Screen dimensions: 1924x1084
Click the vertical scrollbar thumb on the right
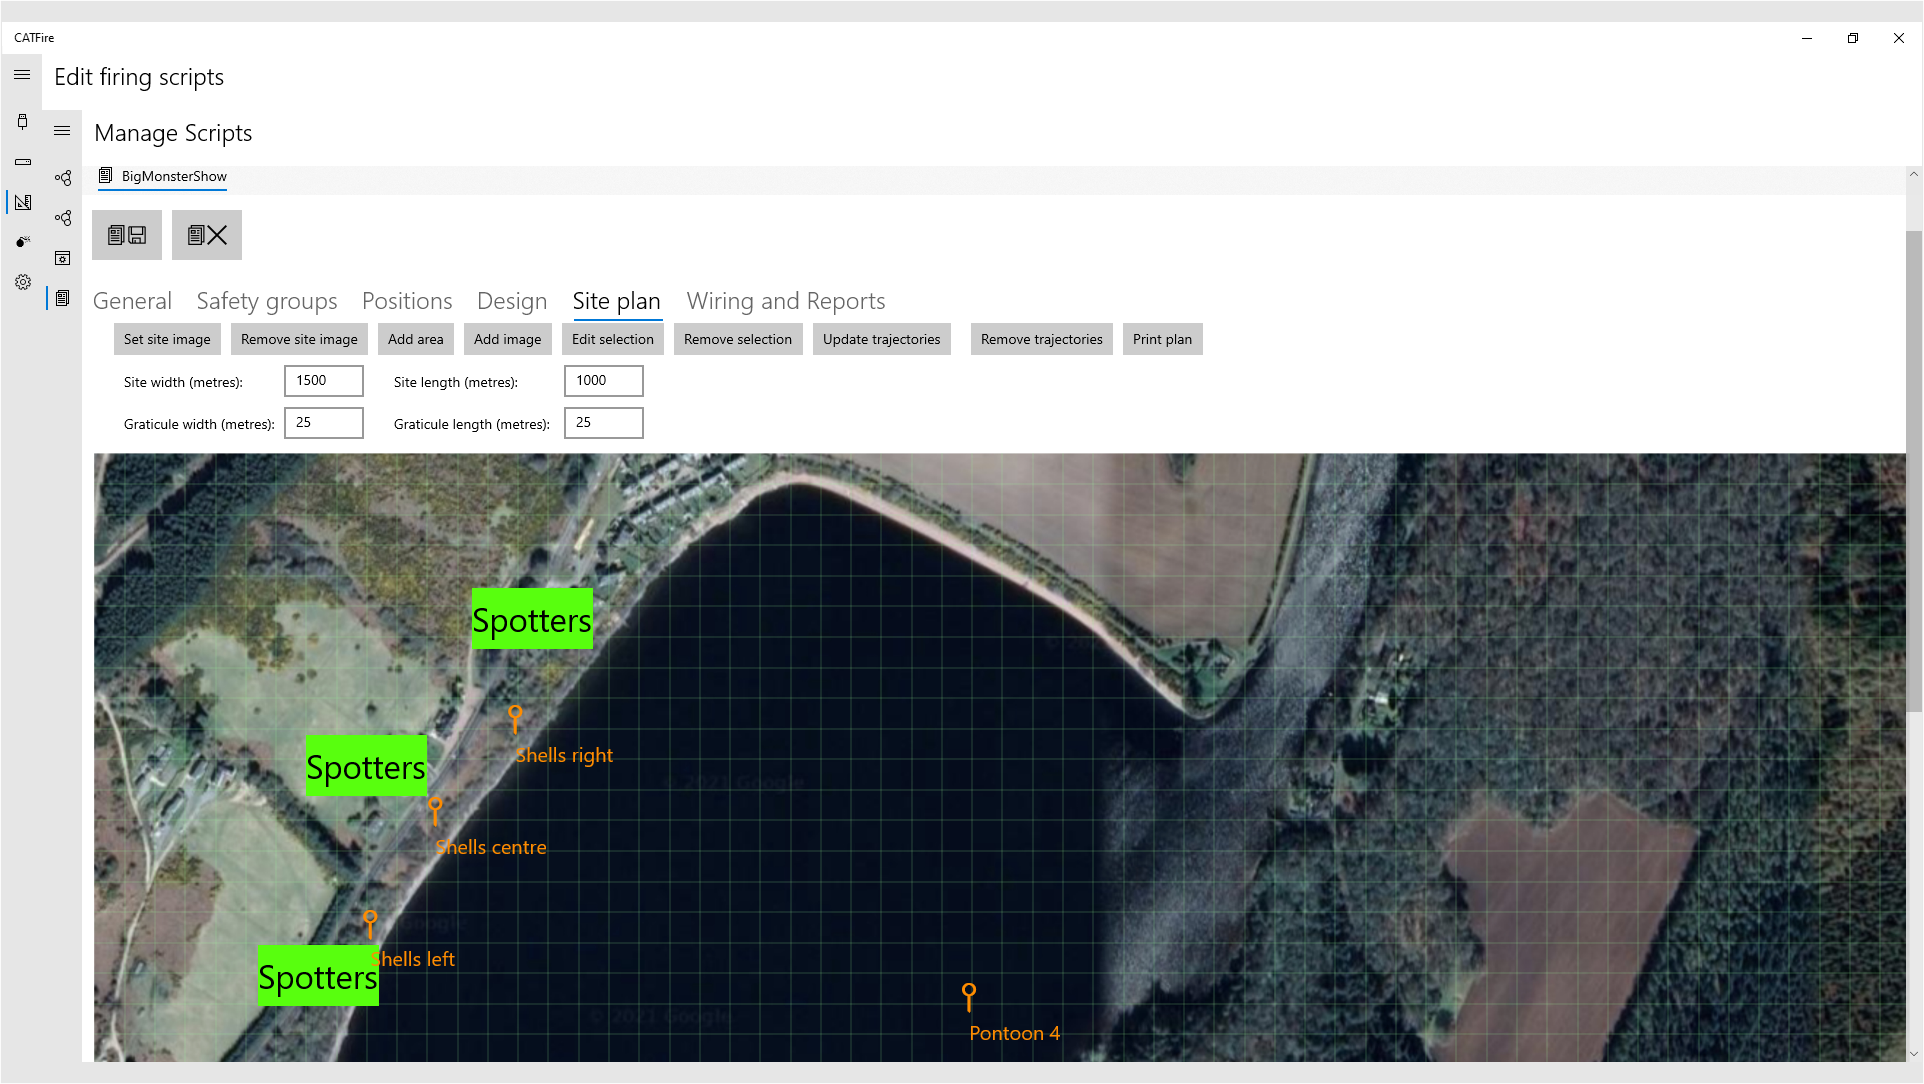click(1913, 470)
